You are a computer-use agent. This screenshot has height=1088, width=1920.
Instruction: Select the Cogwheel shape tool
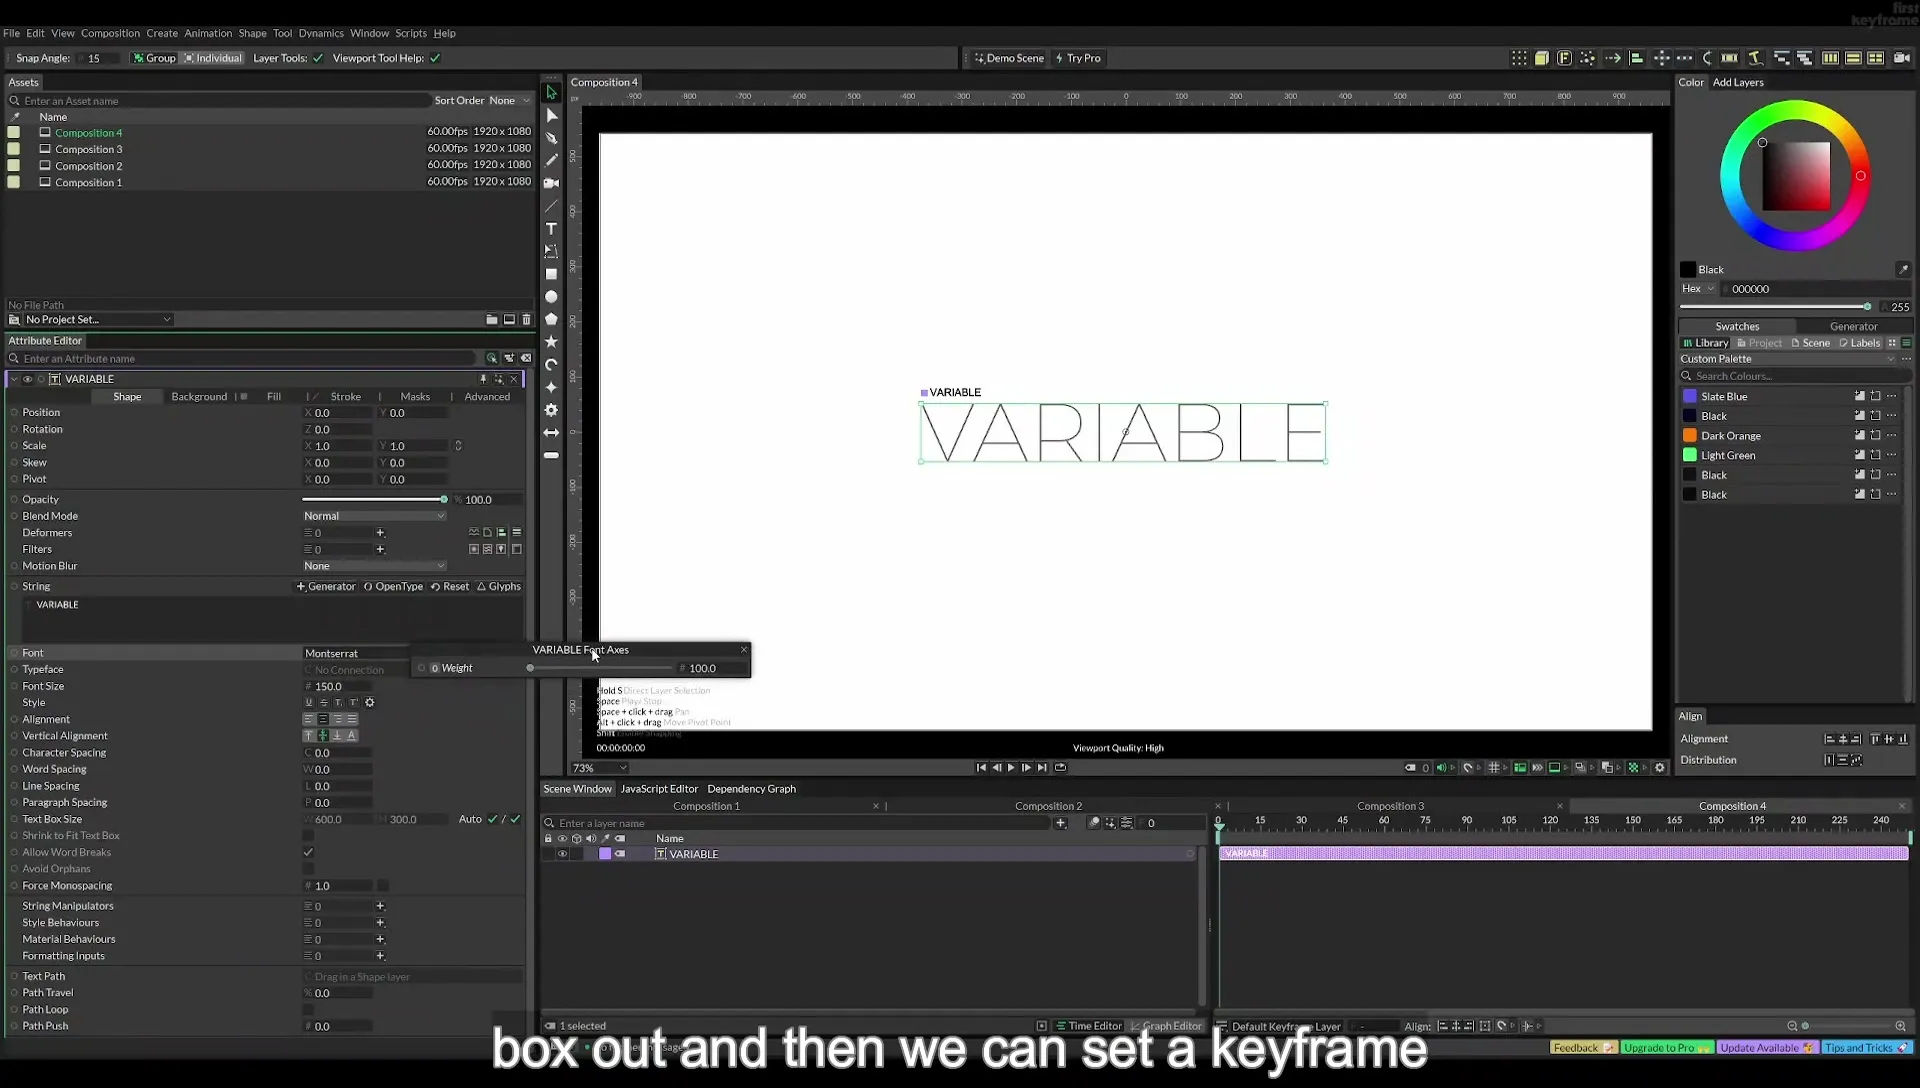click(551, 410)
